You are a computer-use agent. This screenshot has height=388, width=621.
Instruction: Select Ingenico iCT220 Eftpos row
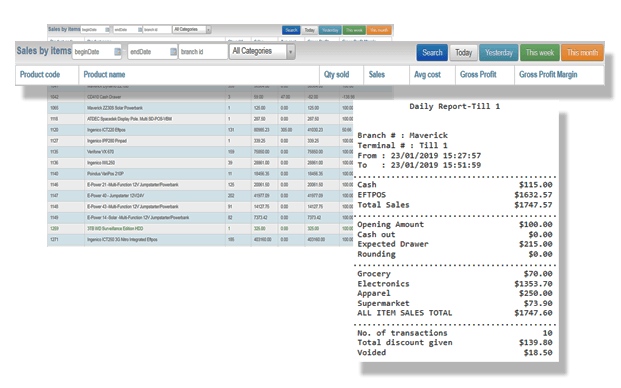click(200, 130)
